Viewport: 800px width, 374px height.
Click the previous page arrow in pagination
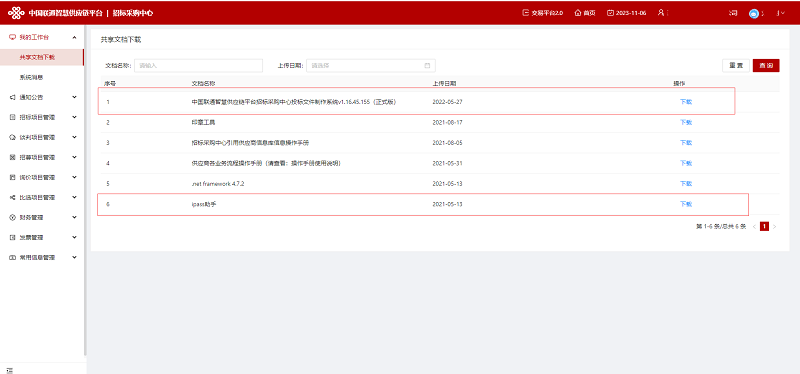[754, 226]
